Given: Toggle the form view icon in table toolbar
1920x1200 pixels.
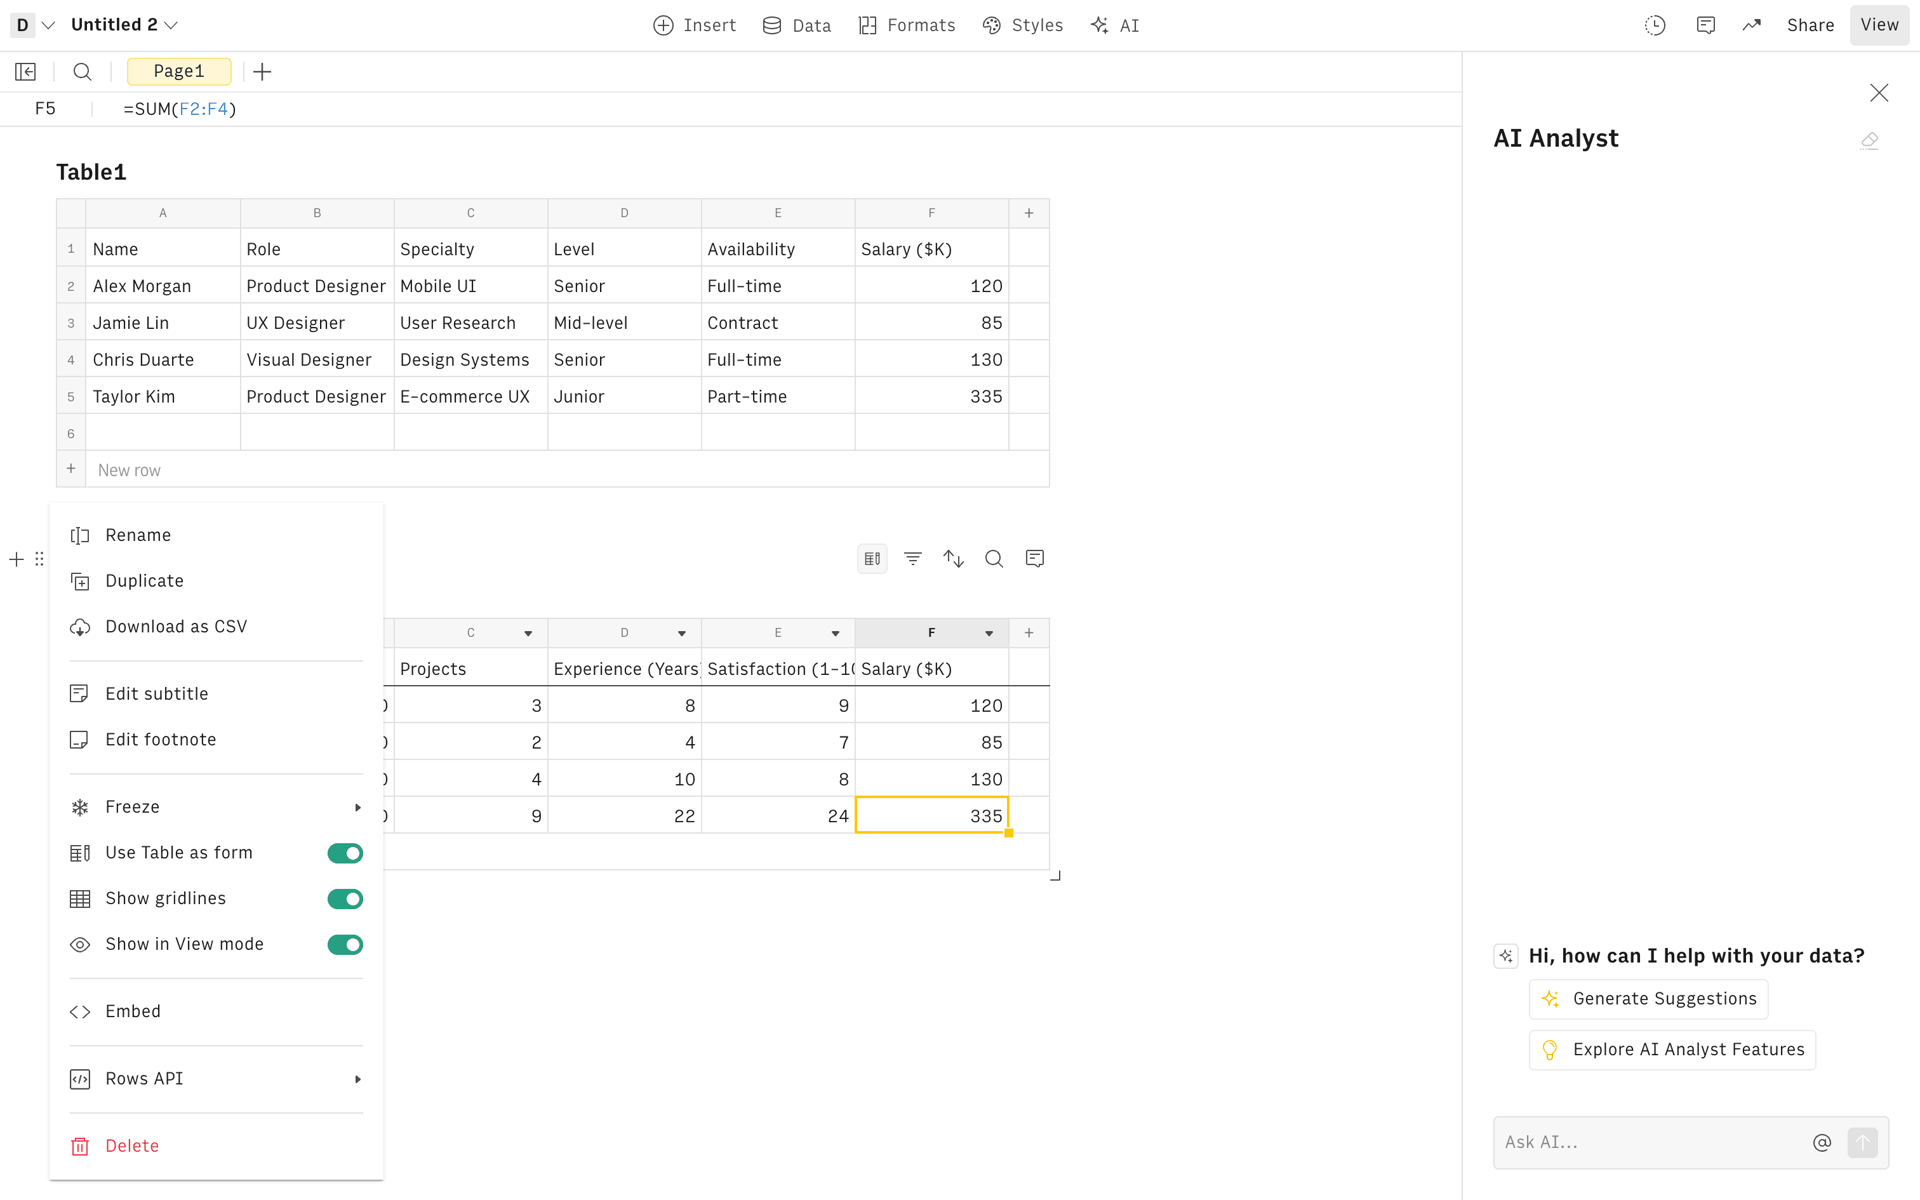Looking at the screenshot, I should (x=872, y=559).
